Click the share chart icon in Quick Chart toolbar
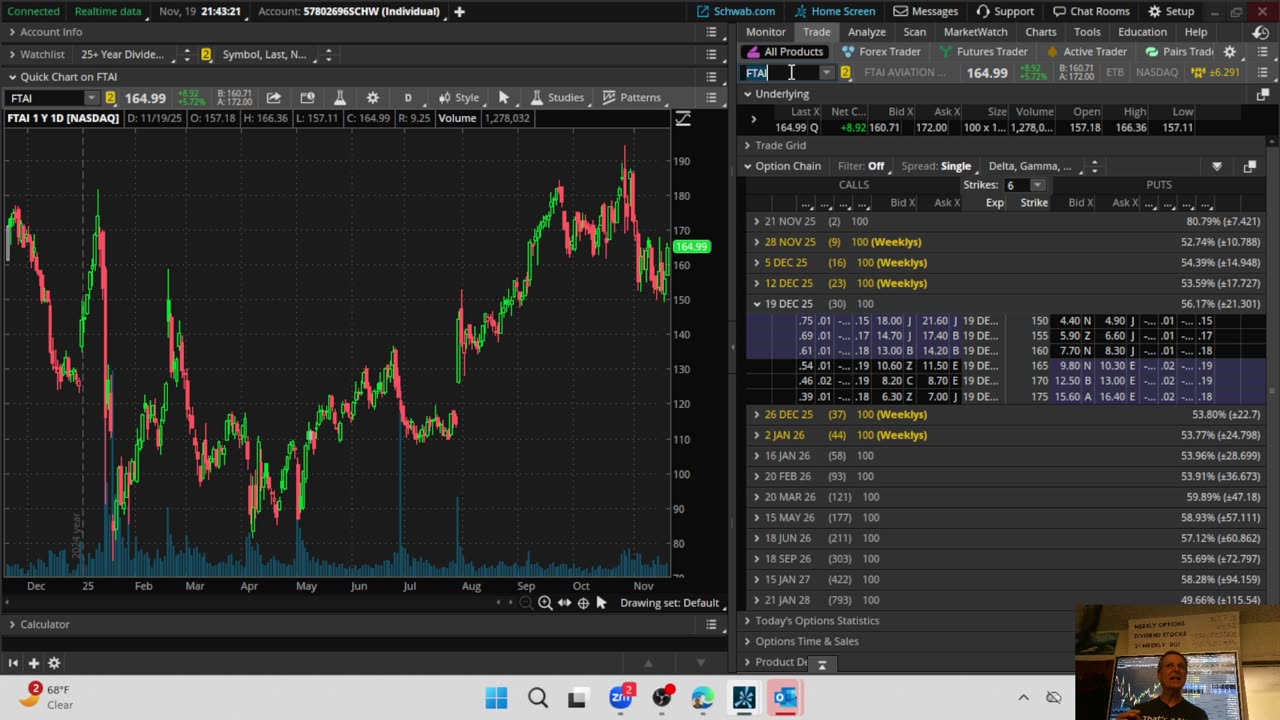1280x720 pixels. [273, 98]
